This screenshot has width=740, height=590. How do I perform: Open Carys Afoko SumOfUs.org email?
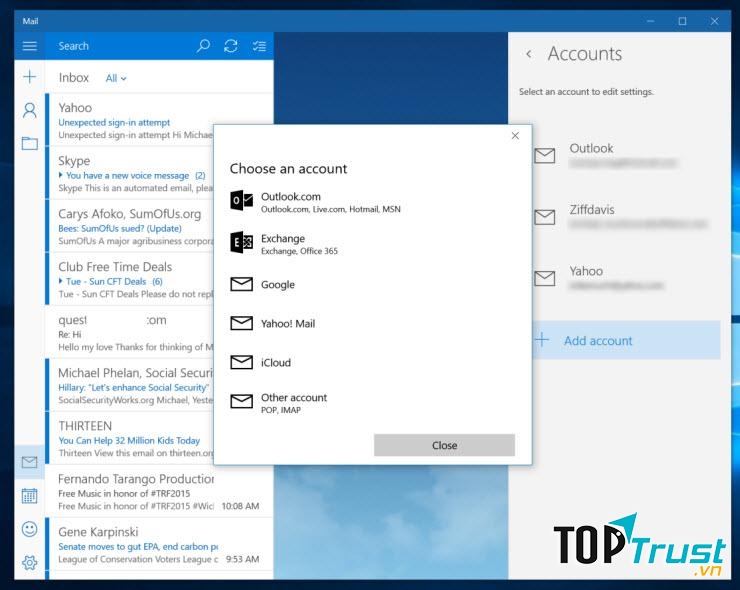(x=130, y=227)
